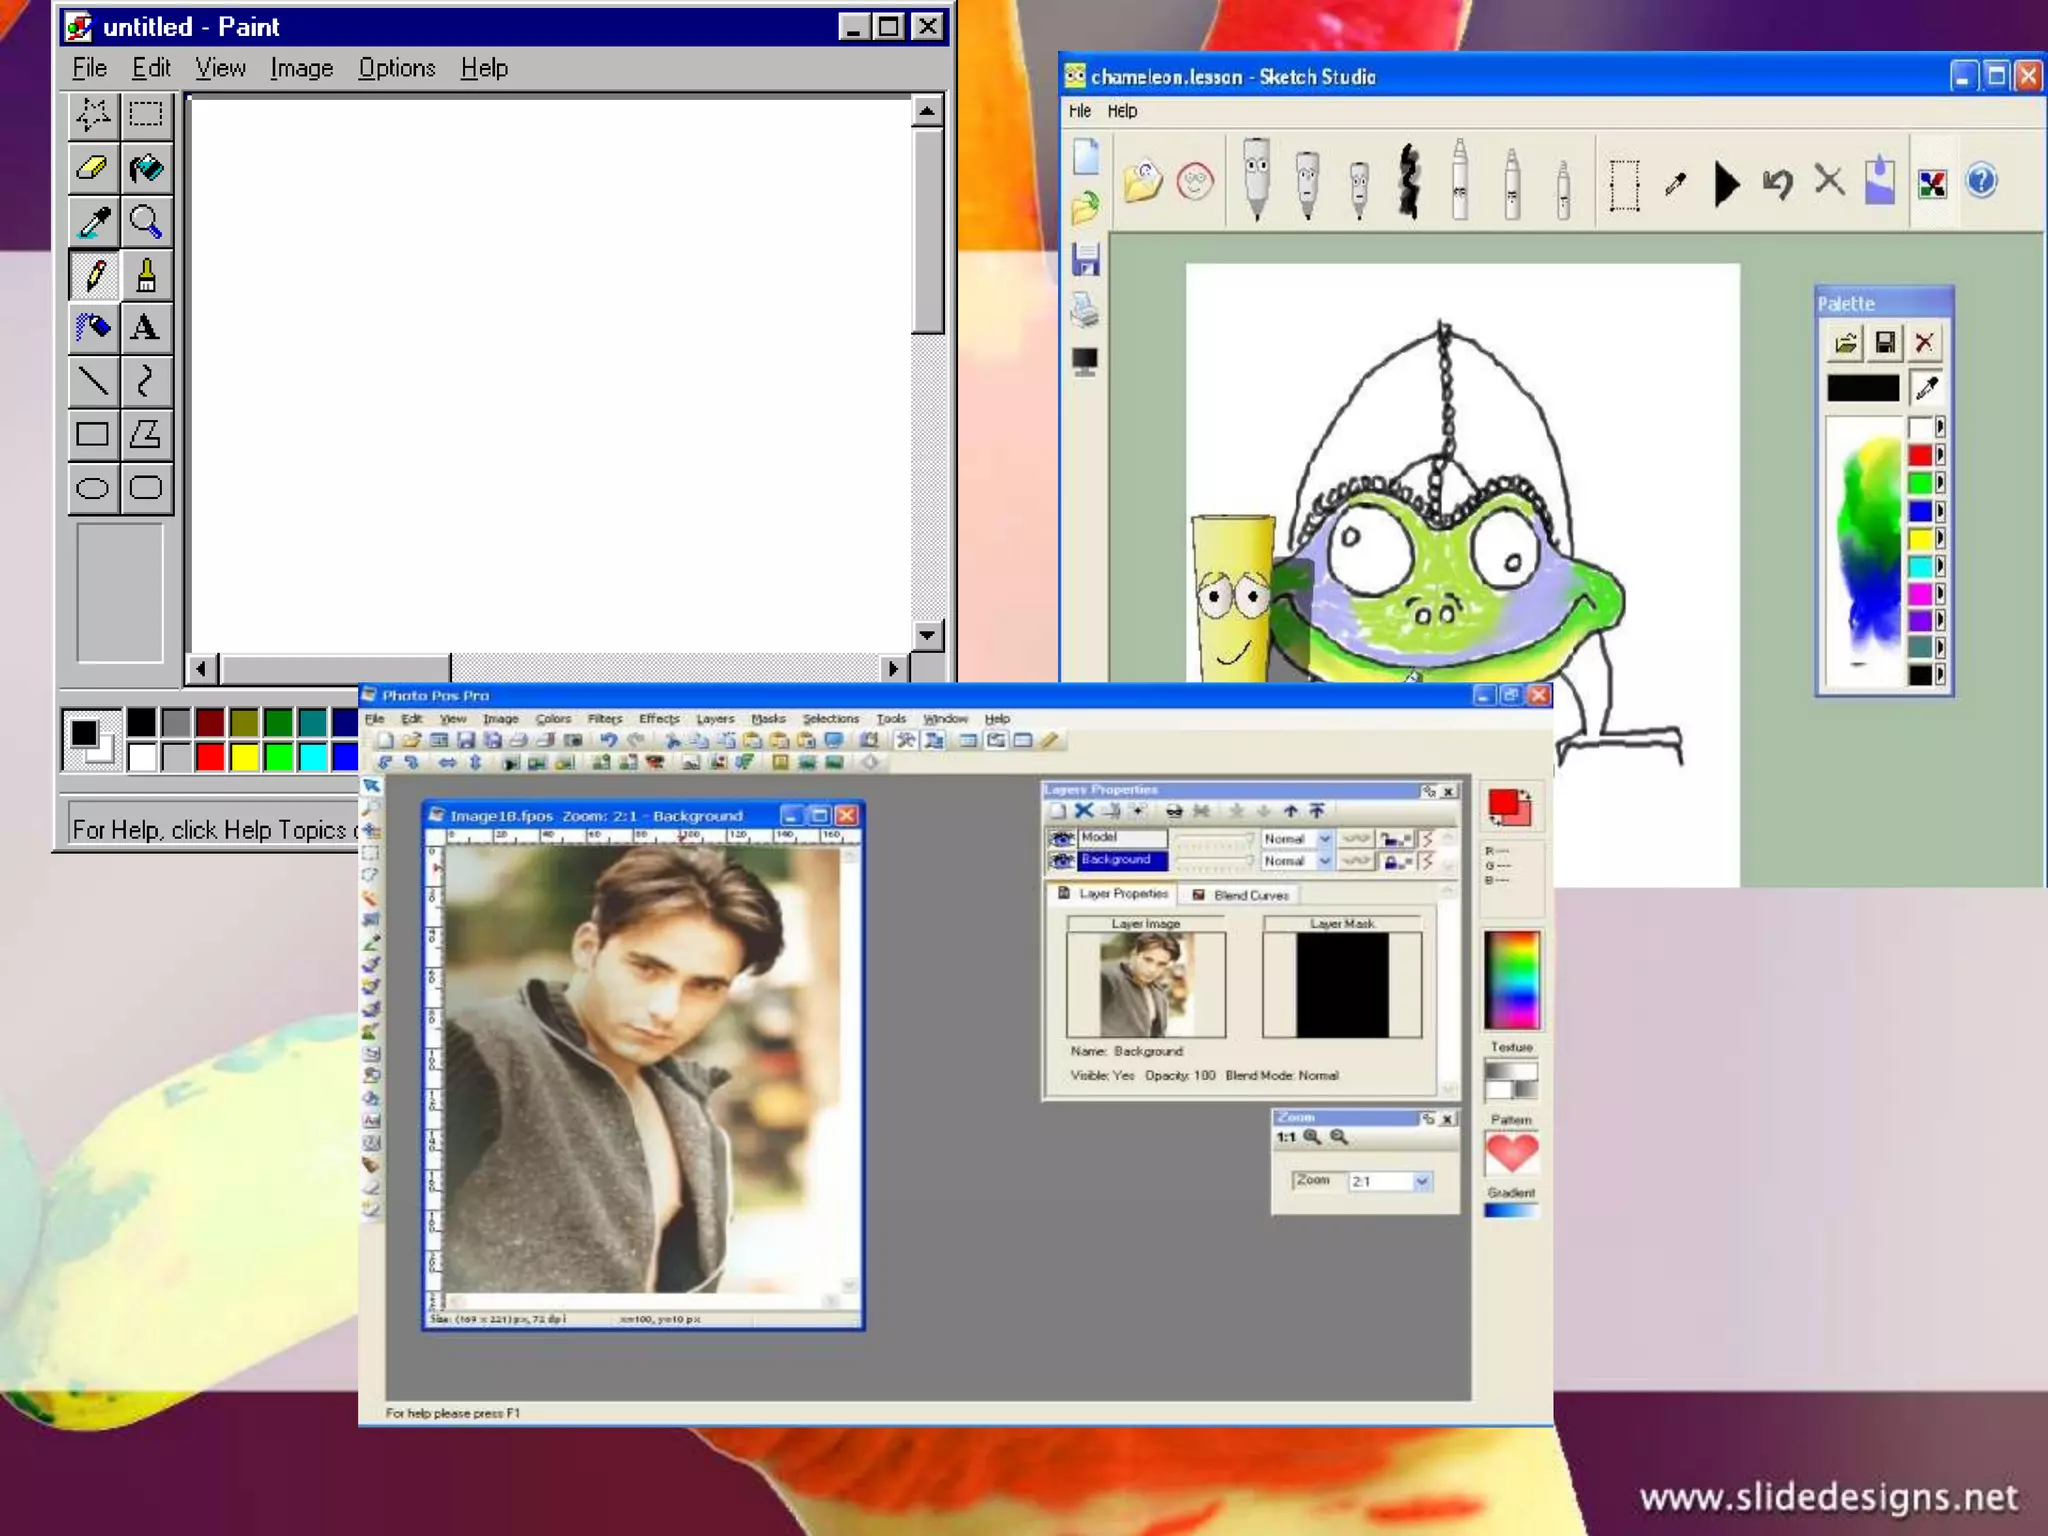Hide the Model layer eye icon

click(1061, 838)
